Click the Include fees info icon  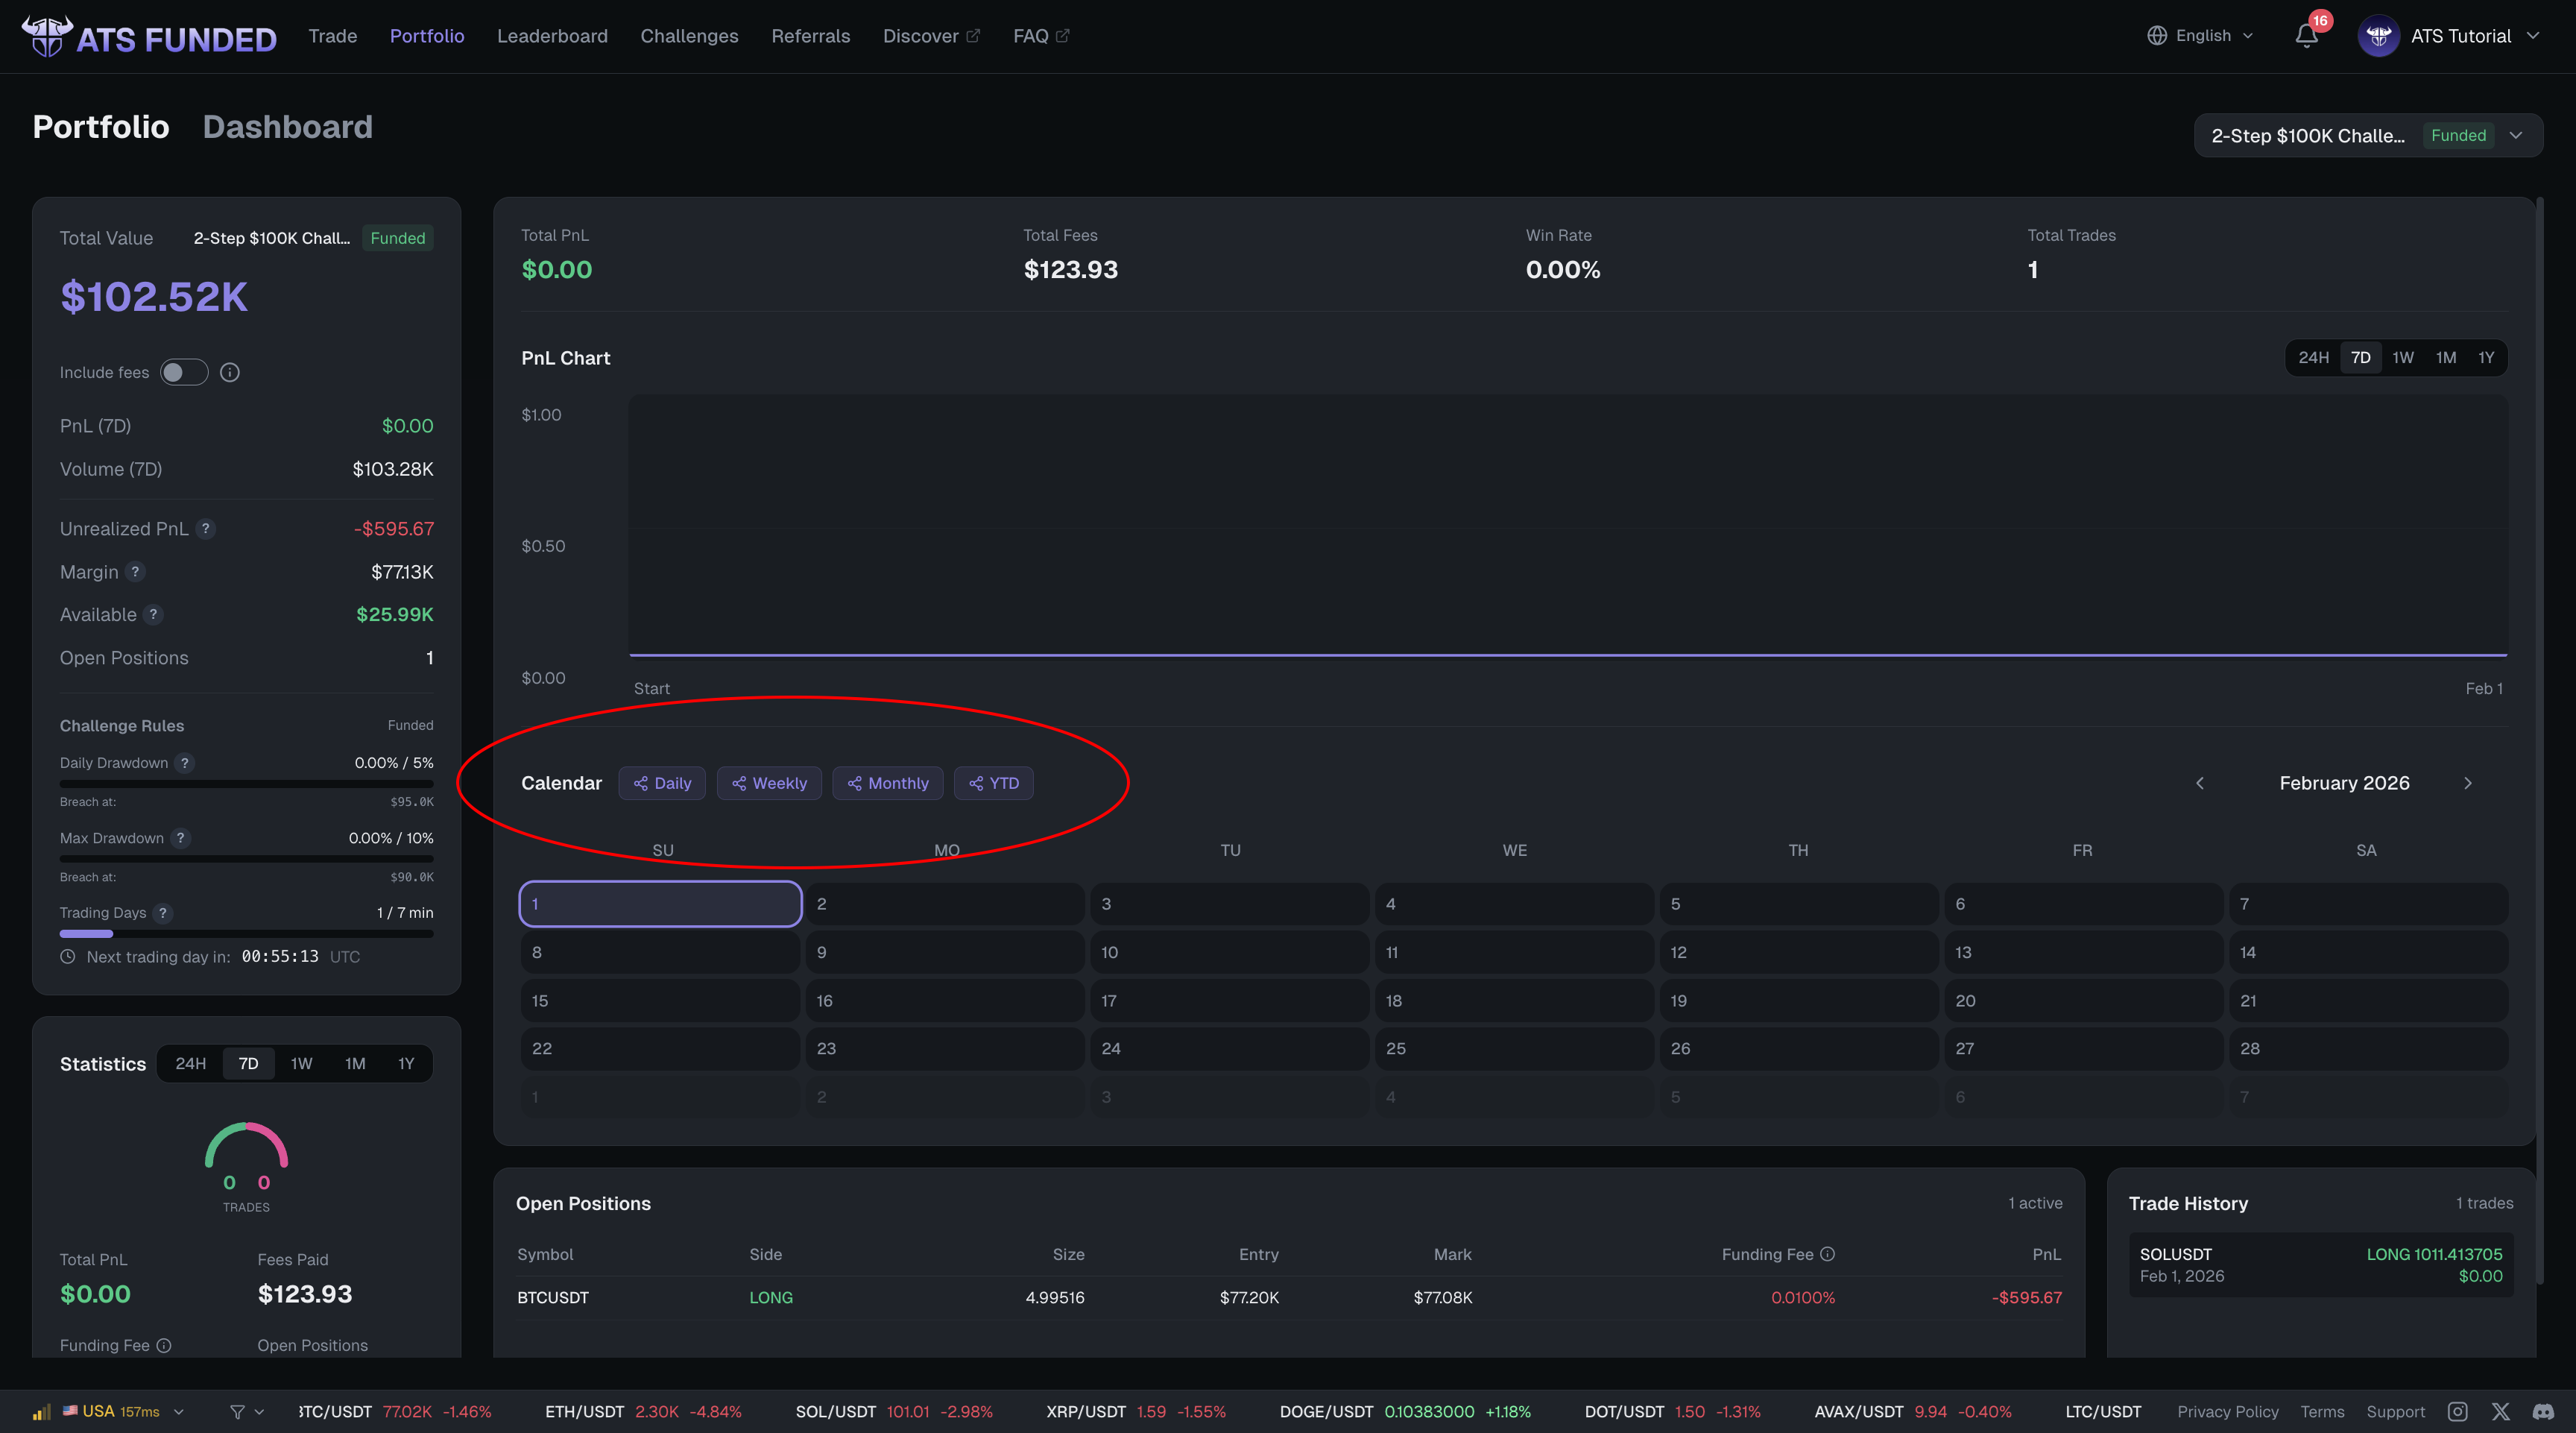pyautogui.click(x=230, y=373)
